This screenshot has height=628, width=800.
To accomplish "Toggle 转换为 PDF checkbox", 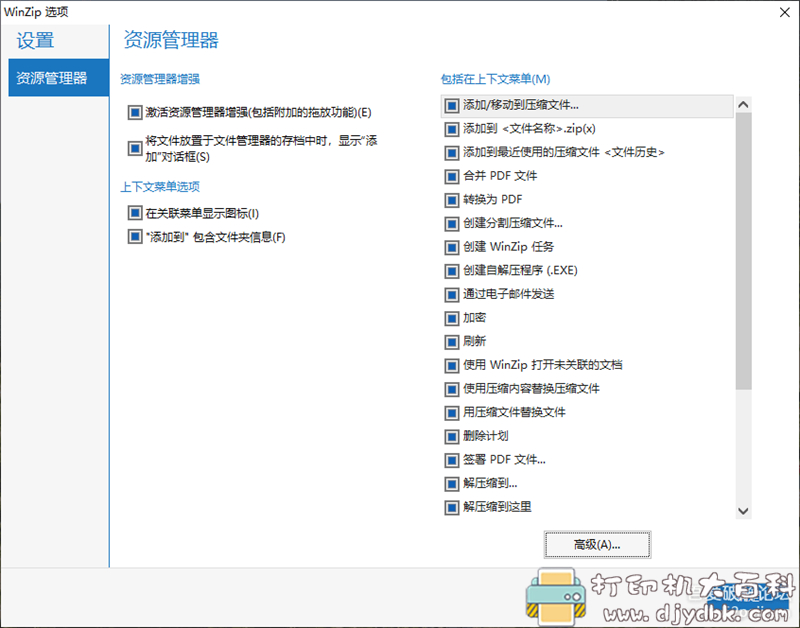I will (x=452, y=200).
